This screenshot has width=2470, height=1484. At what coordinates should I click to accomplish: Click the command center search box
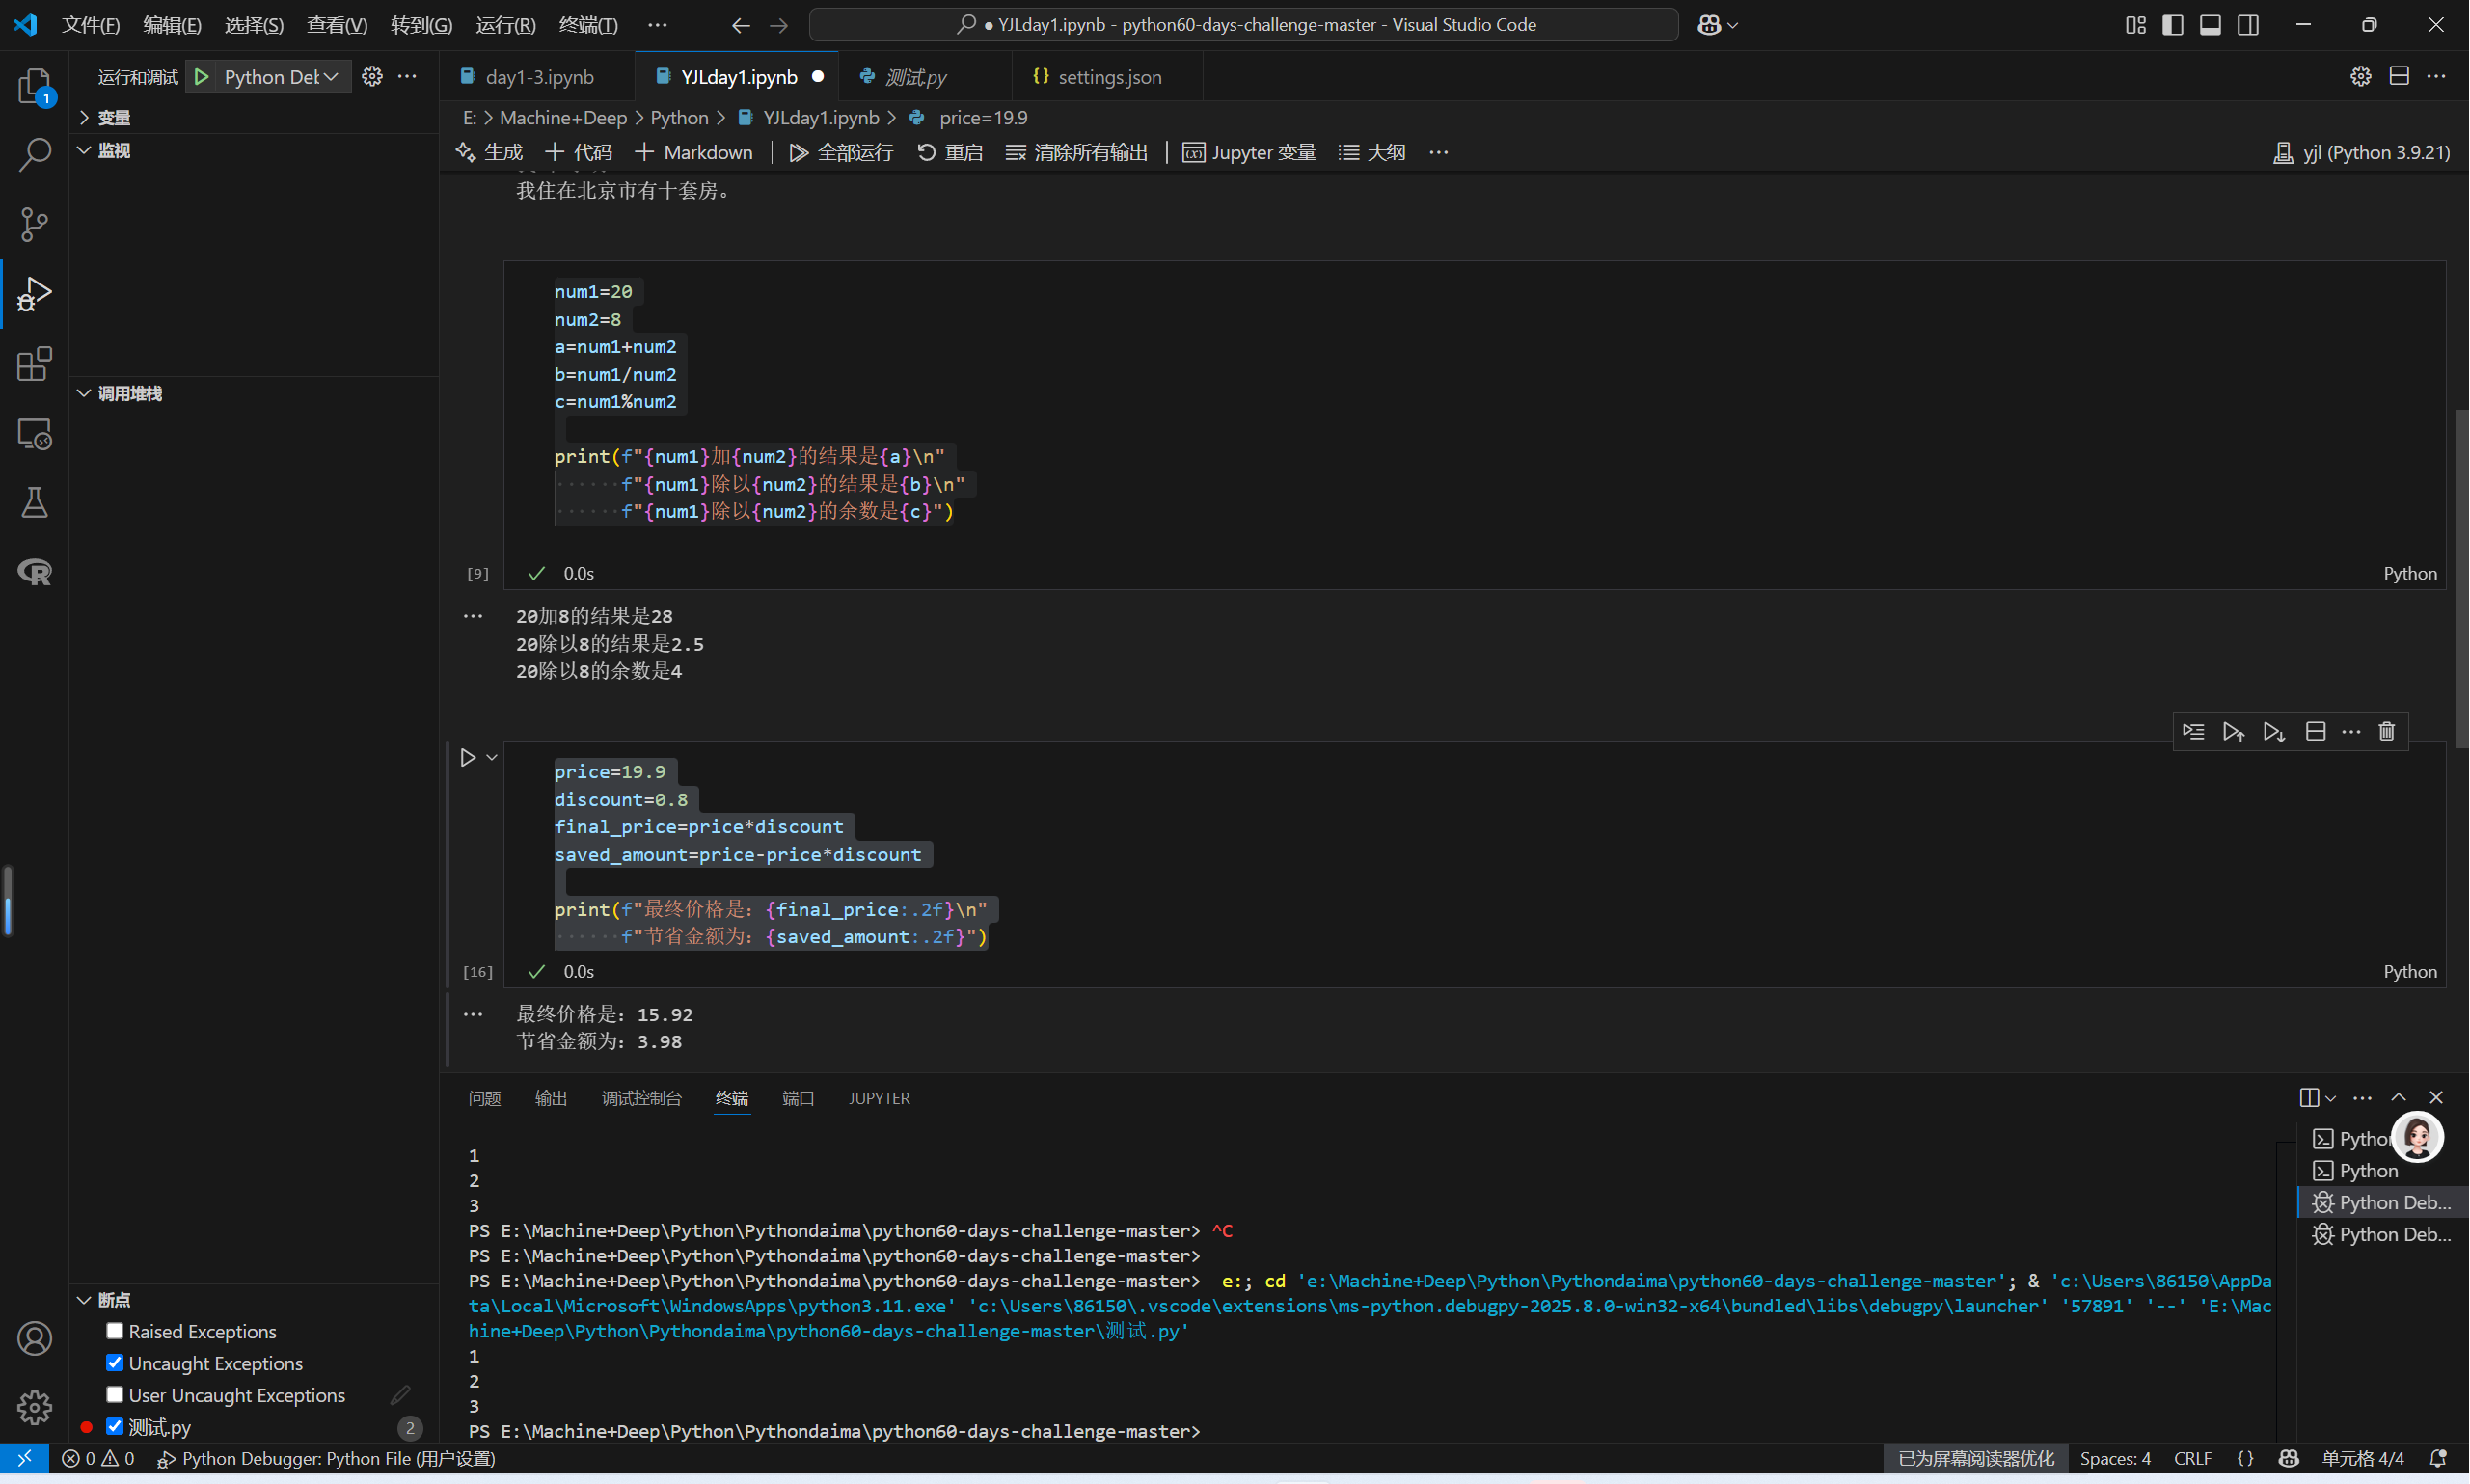1243,25
